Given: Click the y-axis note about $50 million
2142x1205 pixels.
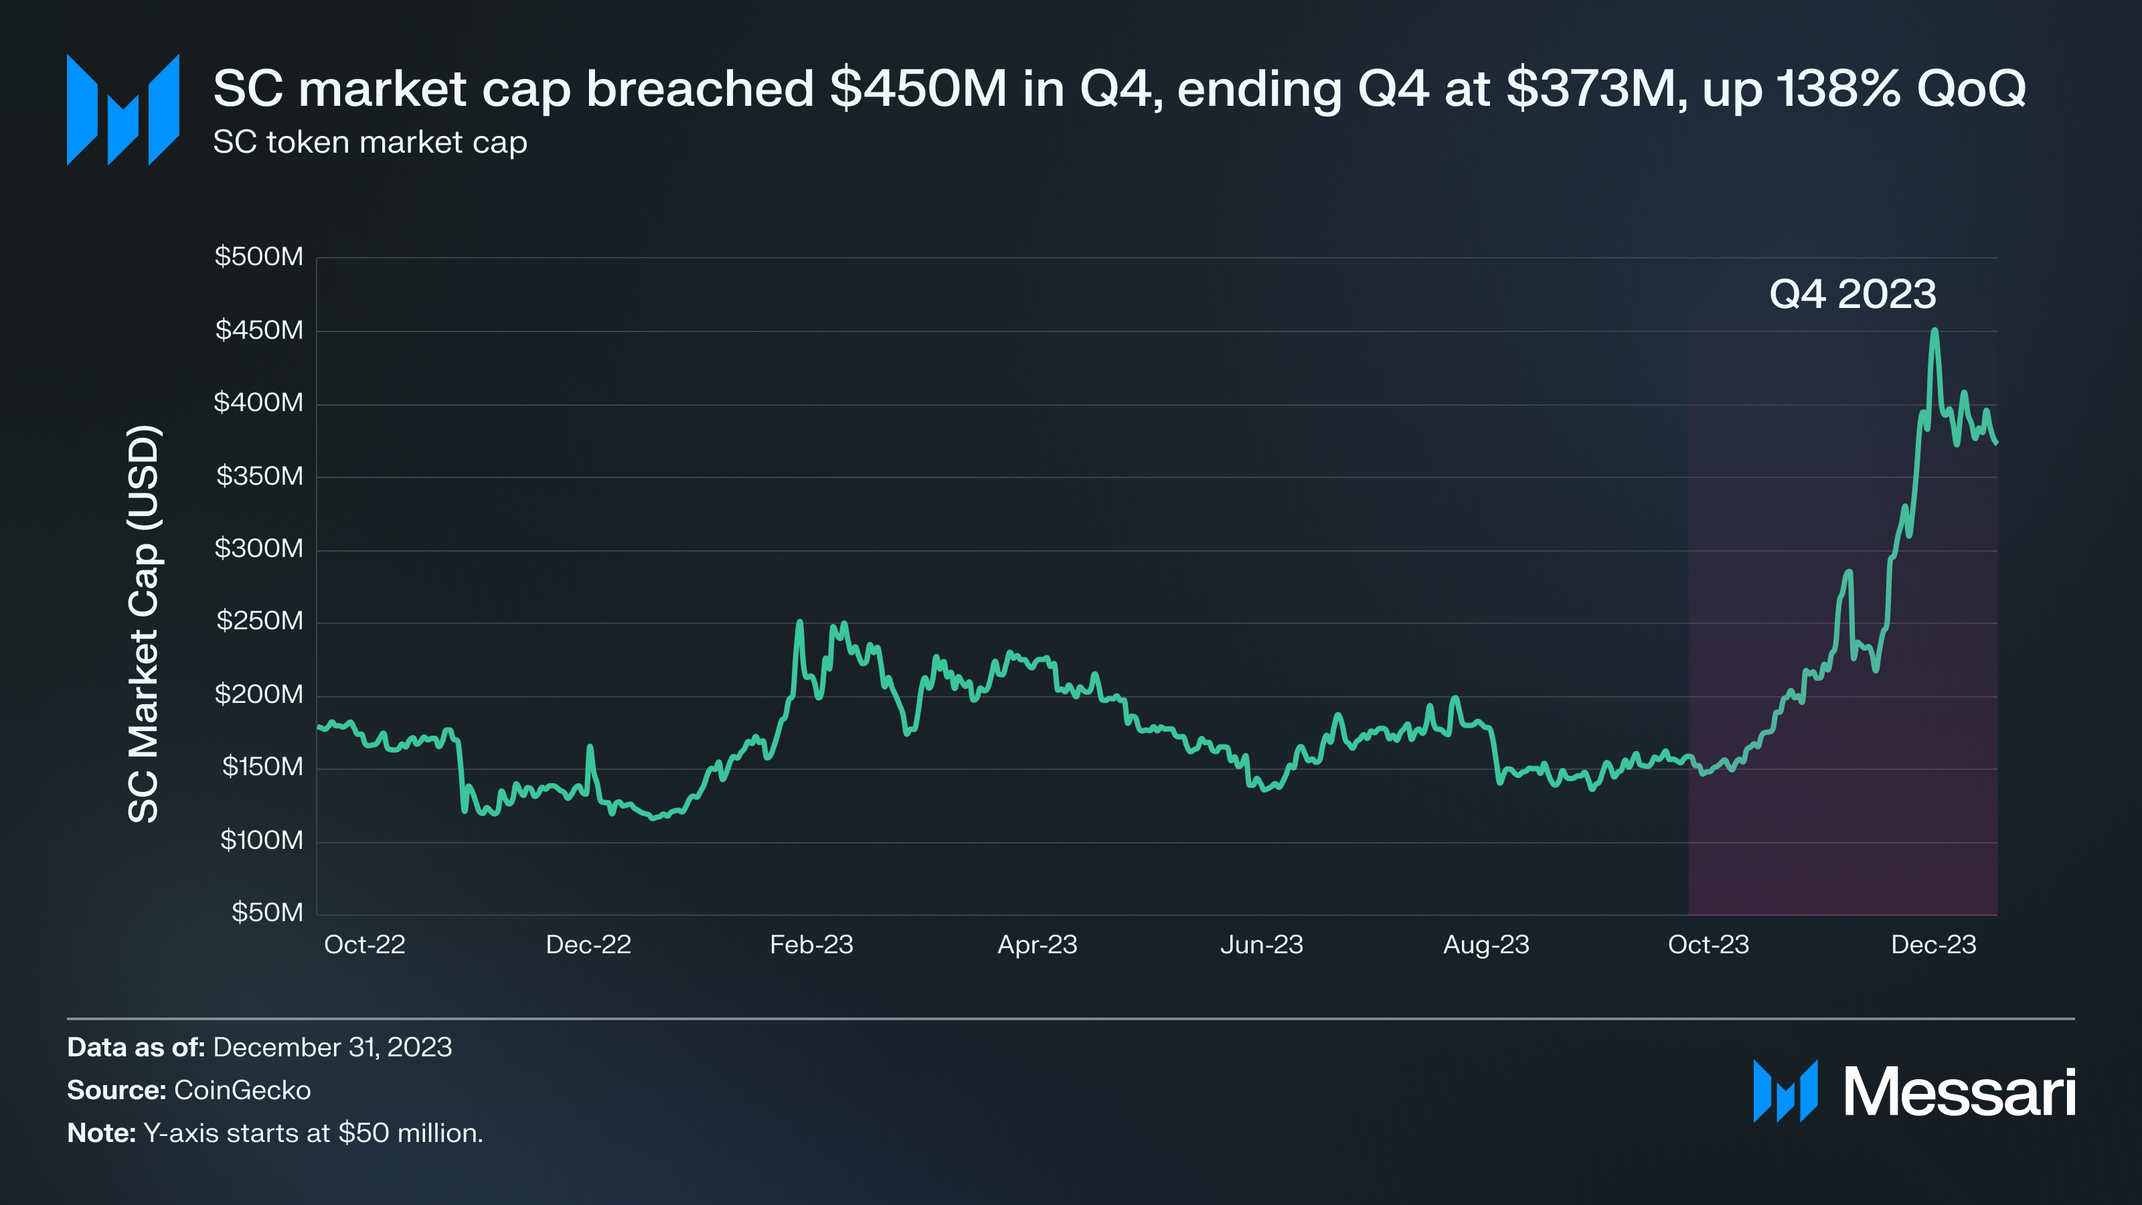Looking at the screenshot, I should [275, 1133].
